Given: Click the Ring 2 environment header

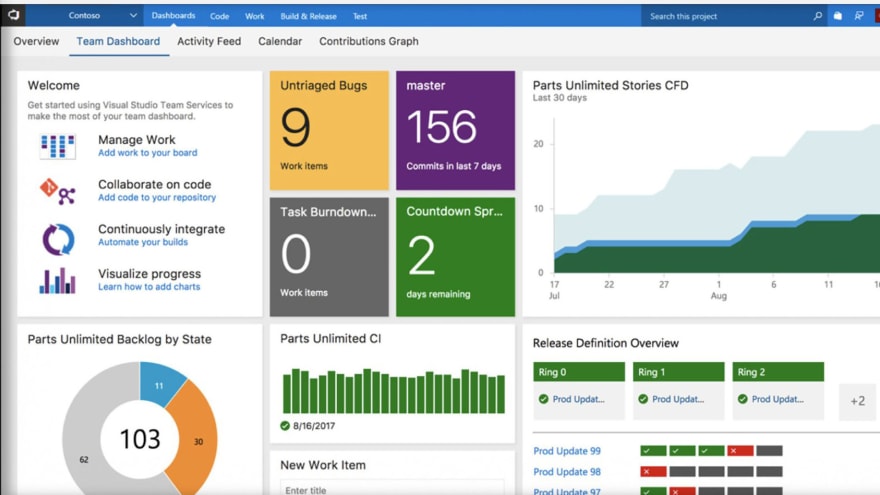Looking at the screenshot, I should (778, 372).
